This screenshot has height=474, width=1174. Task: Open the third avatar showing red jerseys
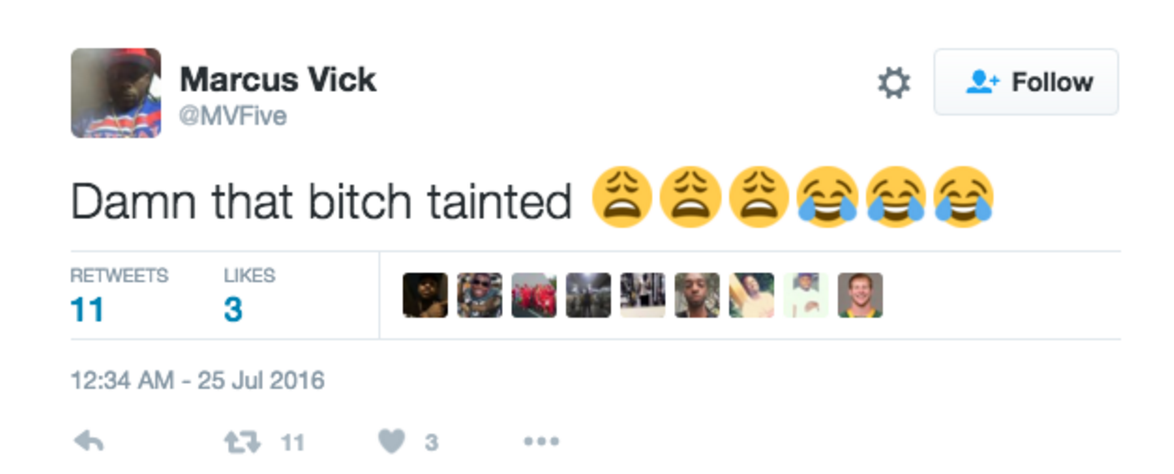pyautogui.click(x=534, y=295)
